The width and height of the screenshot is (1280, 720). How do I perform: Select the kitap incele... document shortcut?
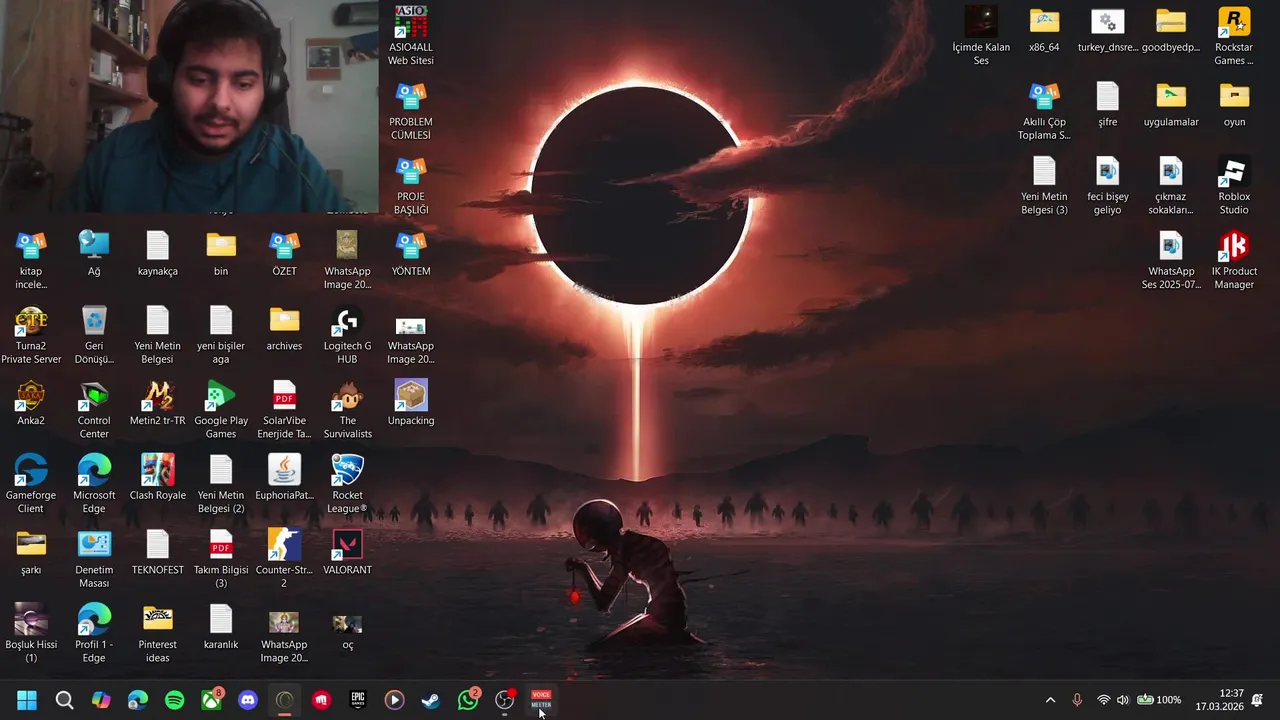coord(31,260)
